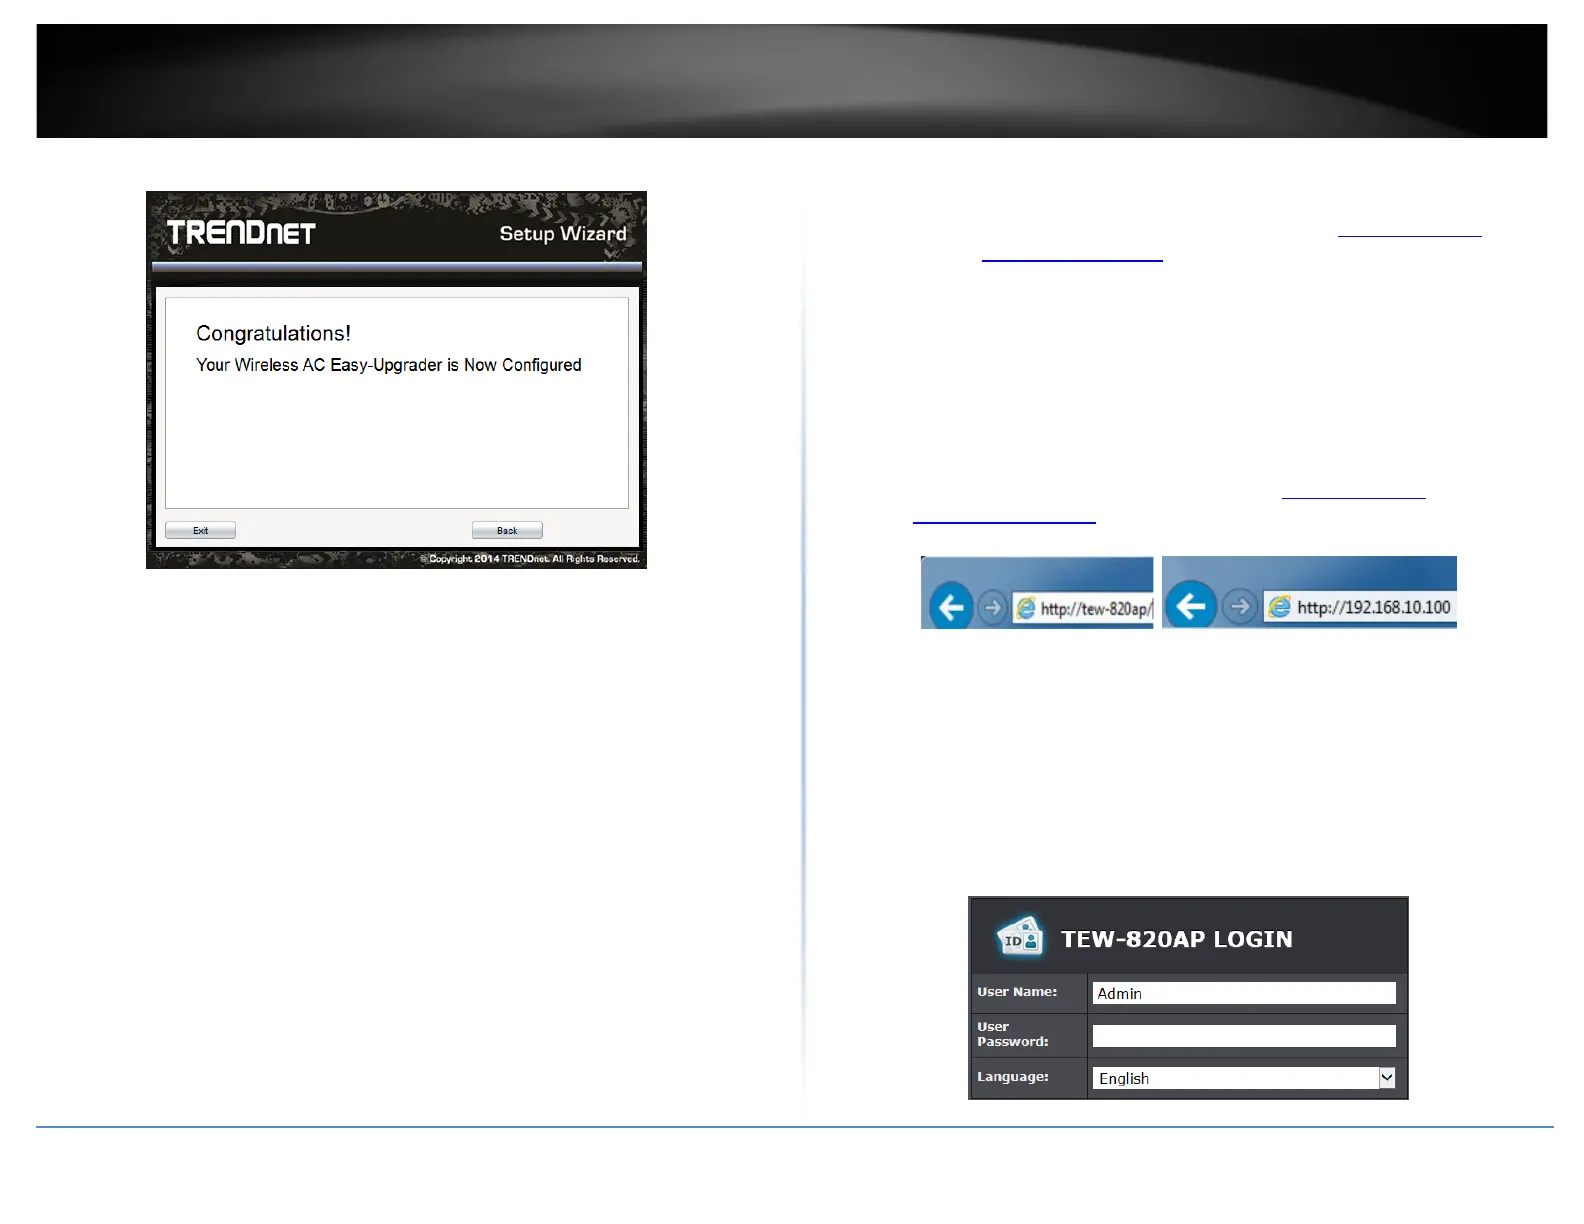1584x1224 pixels.
Task: Click the IE page icon before http://192.168.10.100
Action: 1279,606
